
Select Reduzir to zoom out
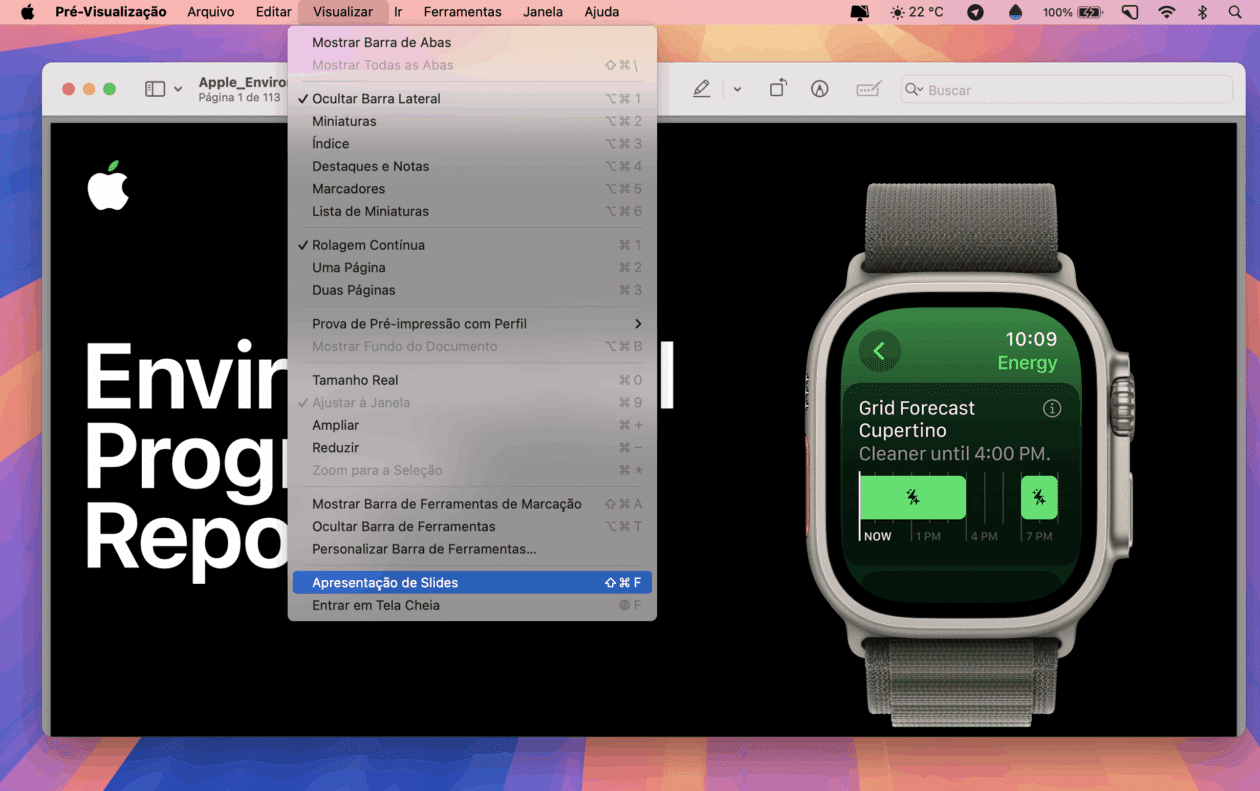click(472, 448)
